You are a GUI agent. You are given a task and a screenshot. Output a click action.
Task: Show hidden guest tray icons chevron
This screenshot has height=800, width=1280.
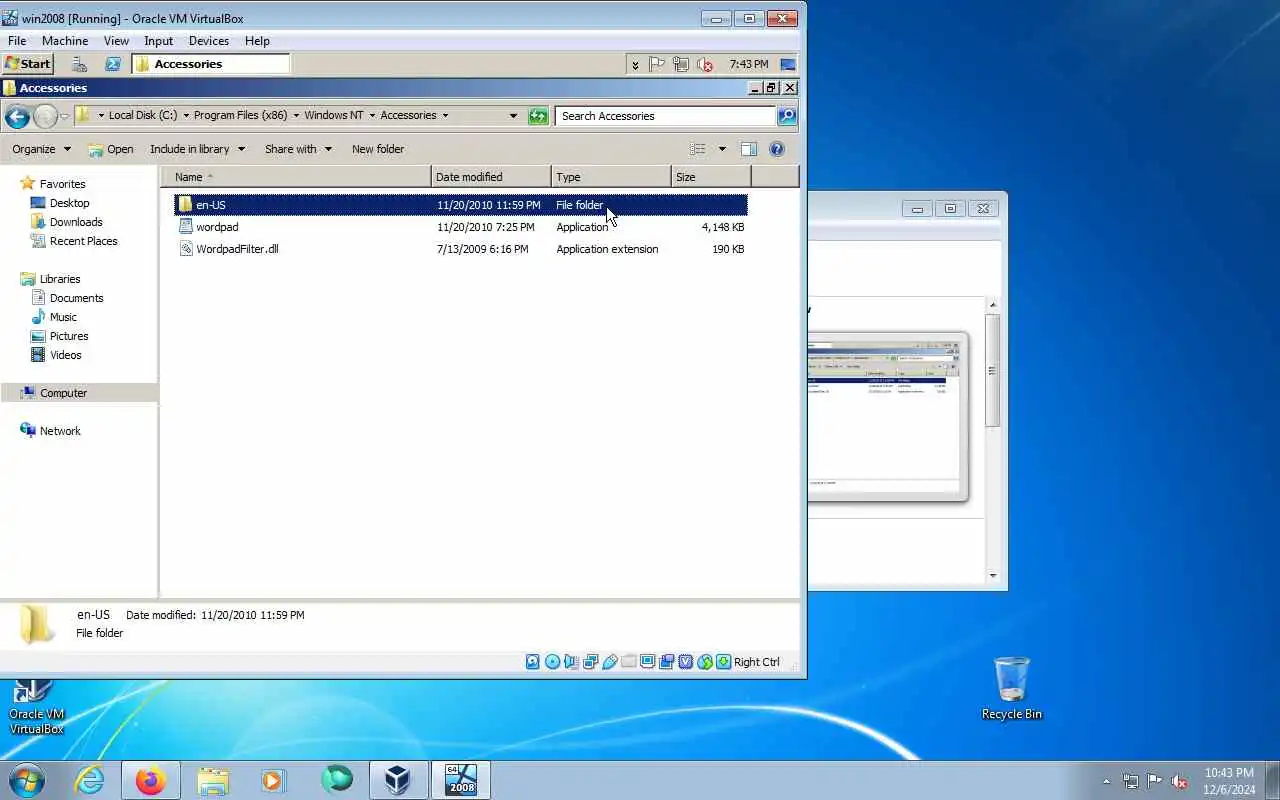[635, 65]
